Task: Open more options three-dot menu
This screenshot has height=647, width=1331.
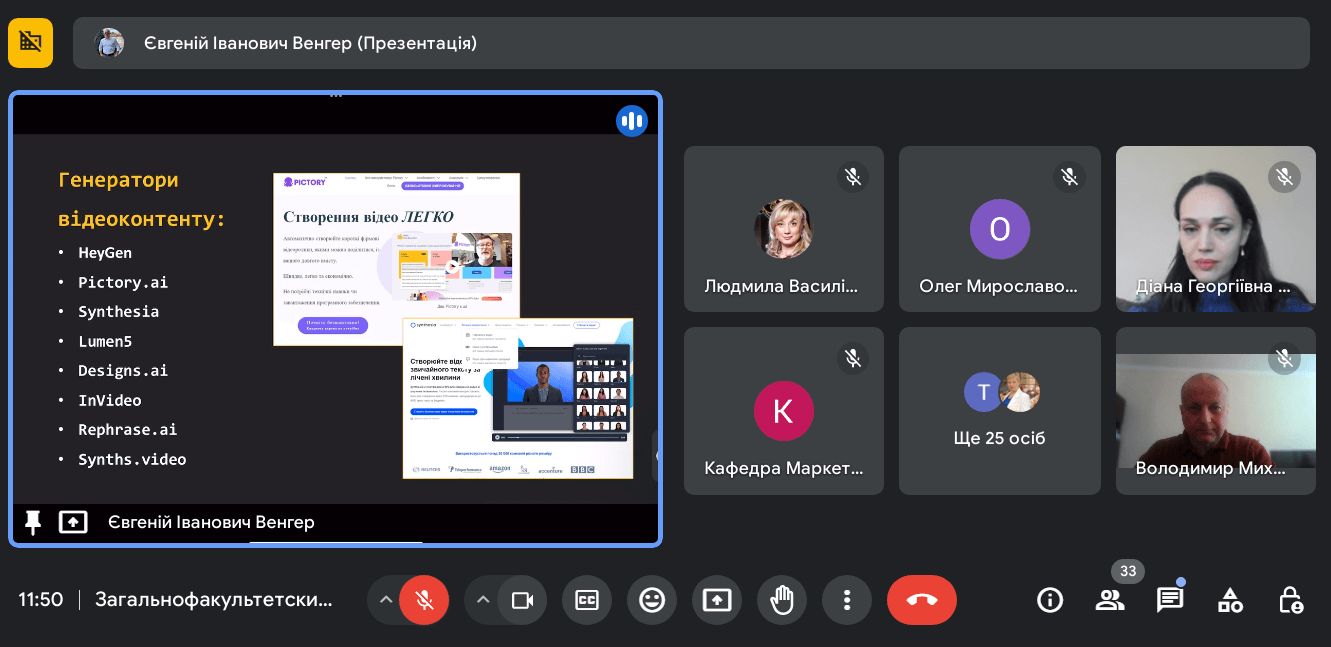Action: tap(847, 600)
